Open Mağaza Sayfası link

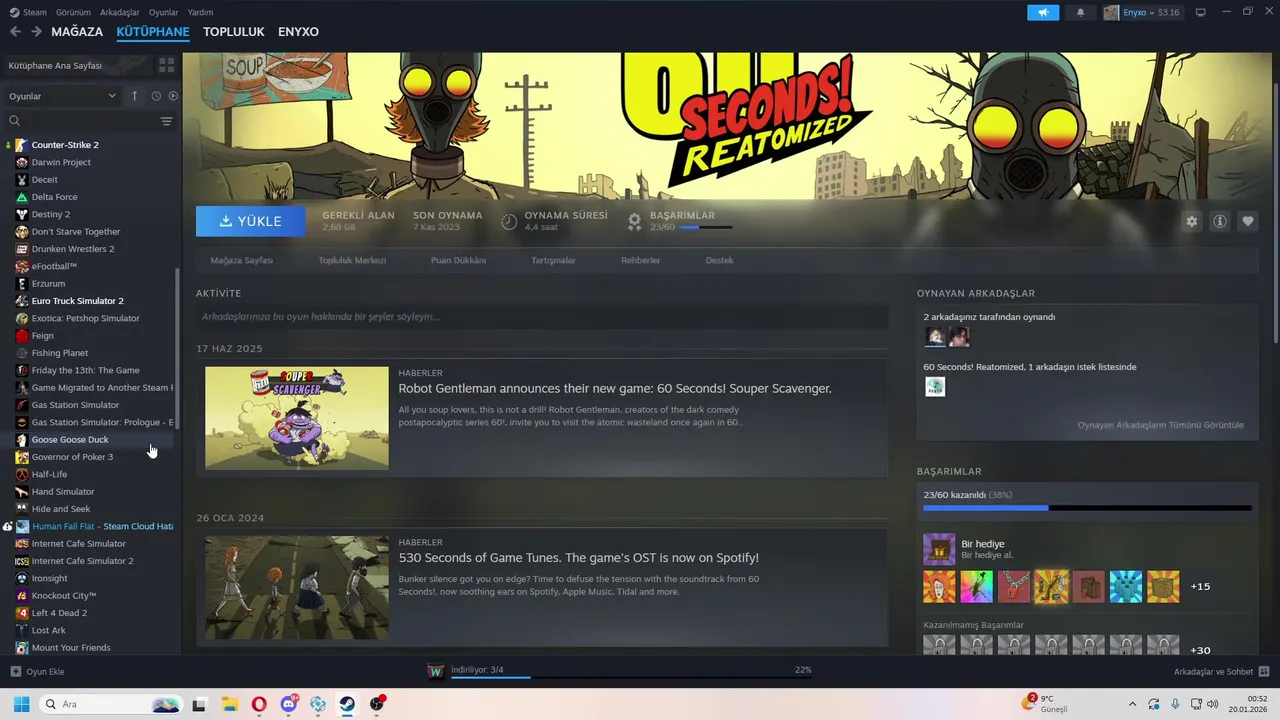pos(242,260)
